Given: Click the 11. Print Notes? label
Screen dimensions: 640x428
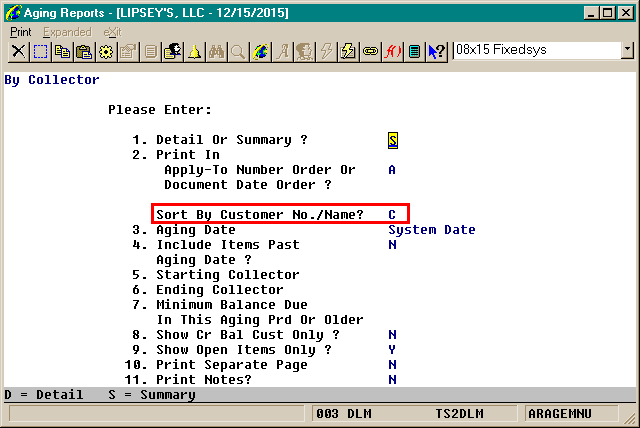Looking at the screenshot, I should click(188, 380).
